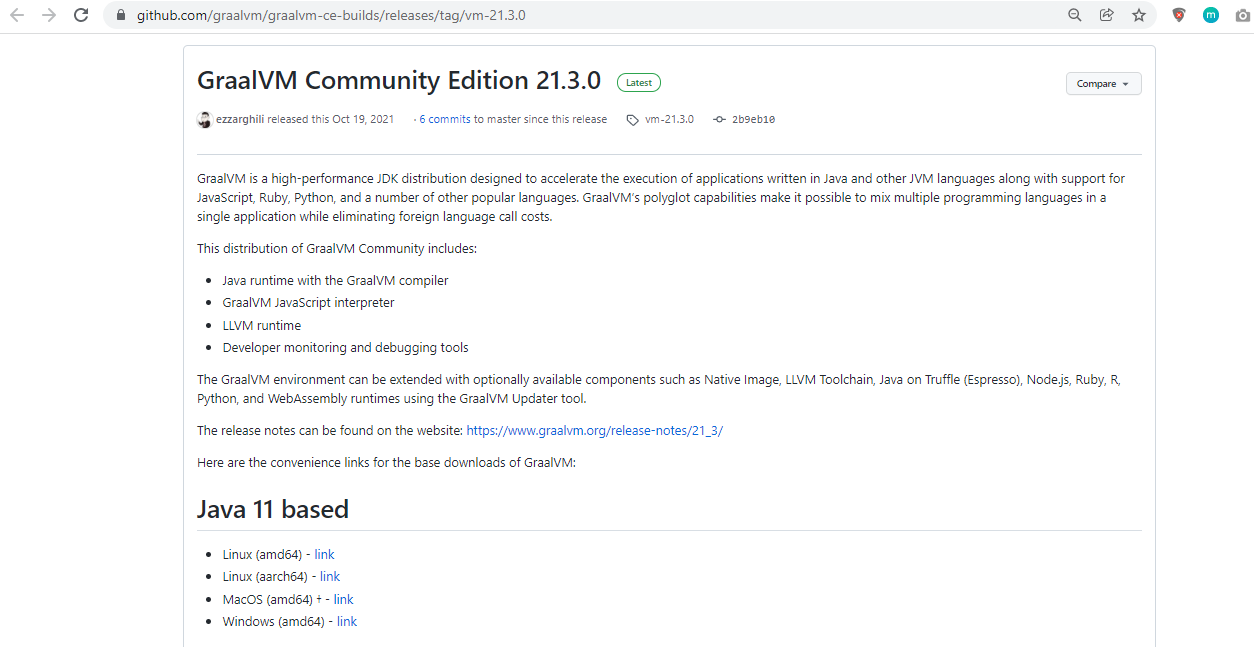Click 'Java runtime with the GraalVM compiler'
Image resolution: width=1254 pixels, height=647 pixels.
[x=335, y=280]
